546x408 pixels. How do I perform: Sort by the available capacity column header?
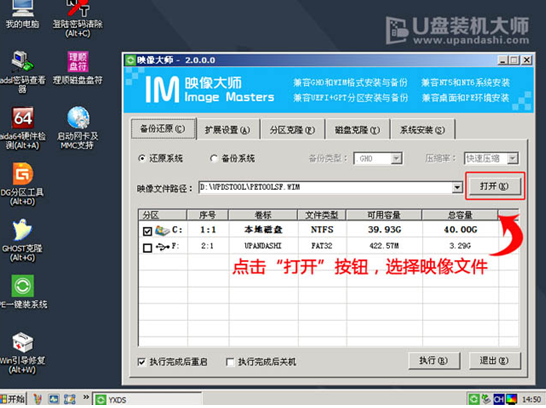click(384, 215)
